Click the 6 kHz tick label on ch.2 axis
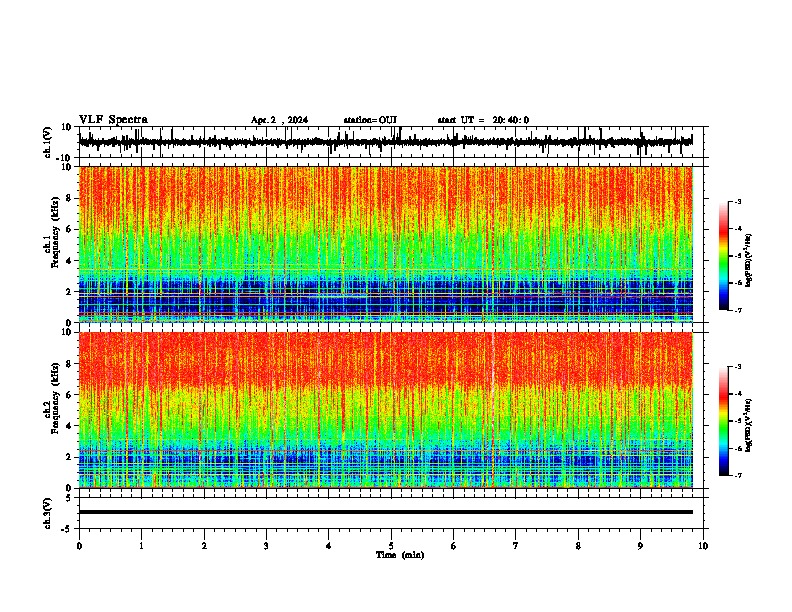Image resolution: width=792 pixels, height=612 pixels. point(69,395)
